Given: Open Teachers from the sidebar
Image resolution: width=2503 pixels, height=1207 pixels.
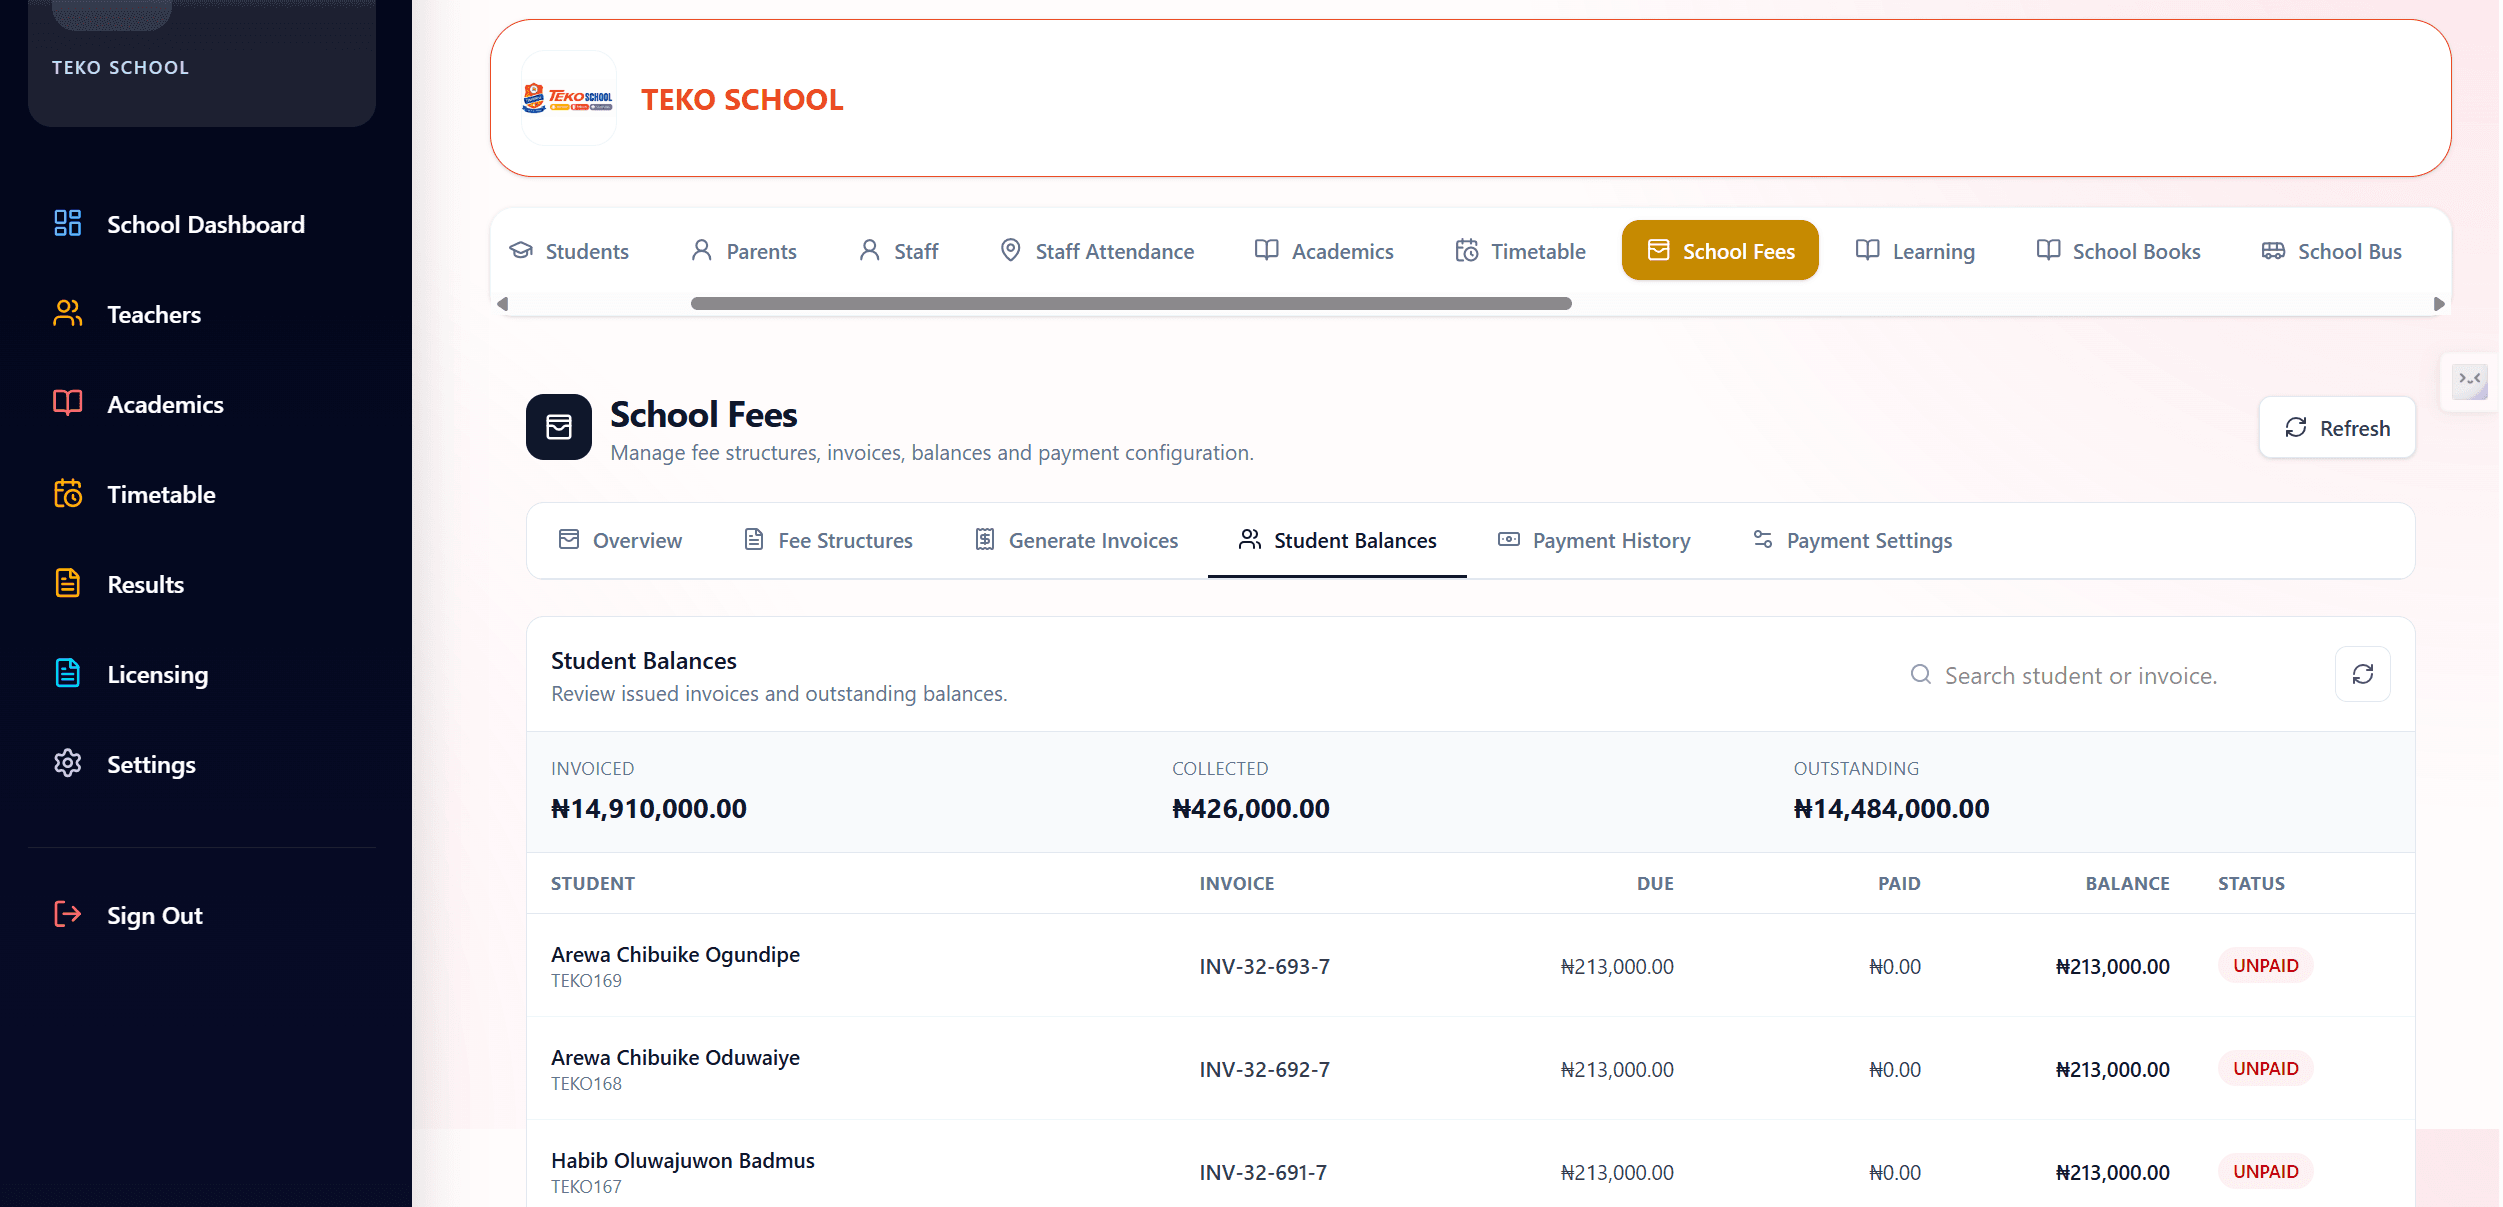Looking at the screenshot, I should click(128, 314).
